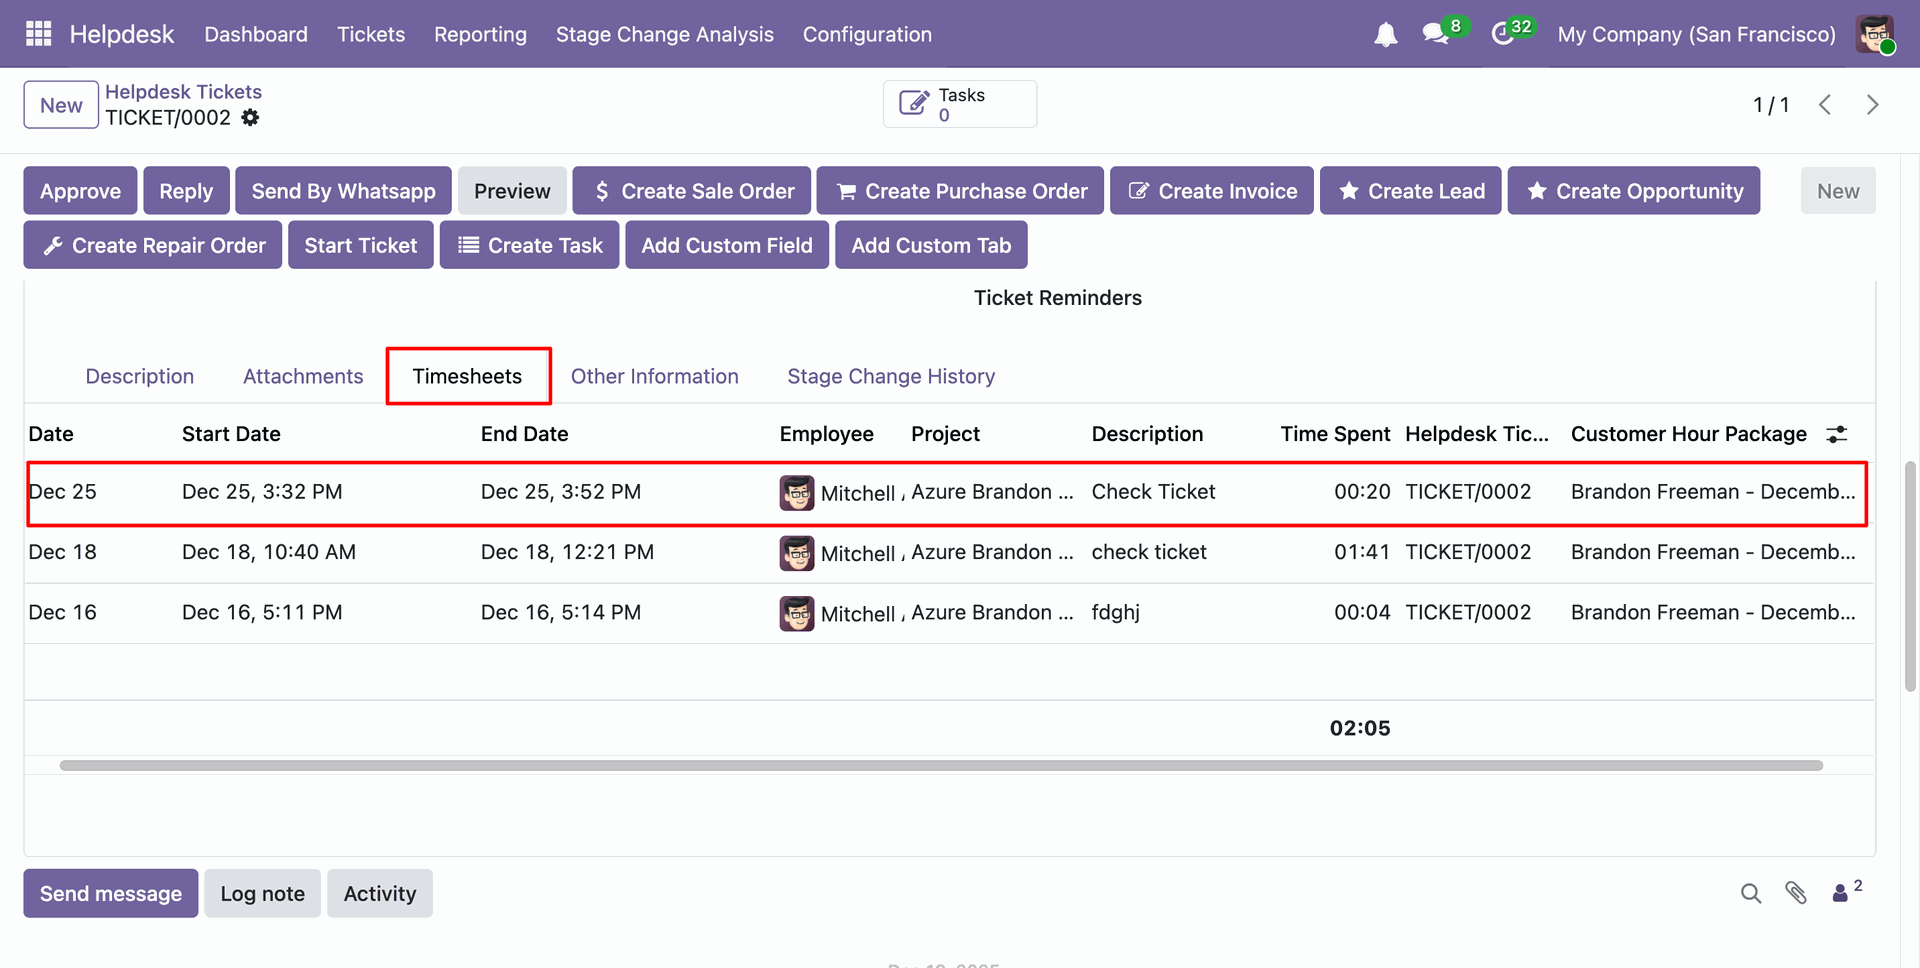
Task: Select the Dec 18 check ticket row
Action: [x=1148, y=553]
